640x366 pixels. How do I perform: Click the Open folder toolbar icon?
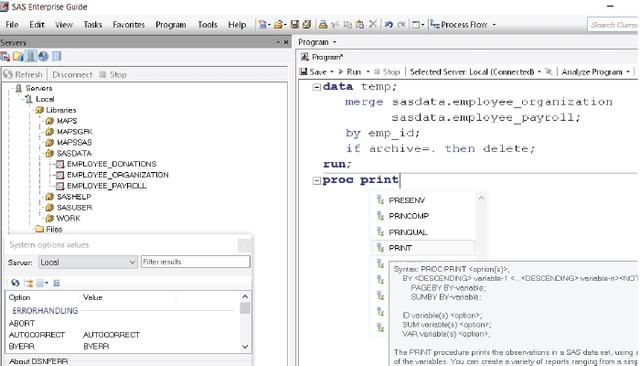278,25
